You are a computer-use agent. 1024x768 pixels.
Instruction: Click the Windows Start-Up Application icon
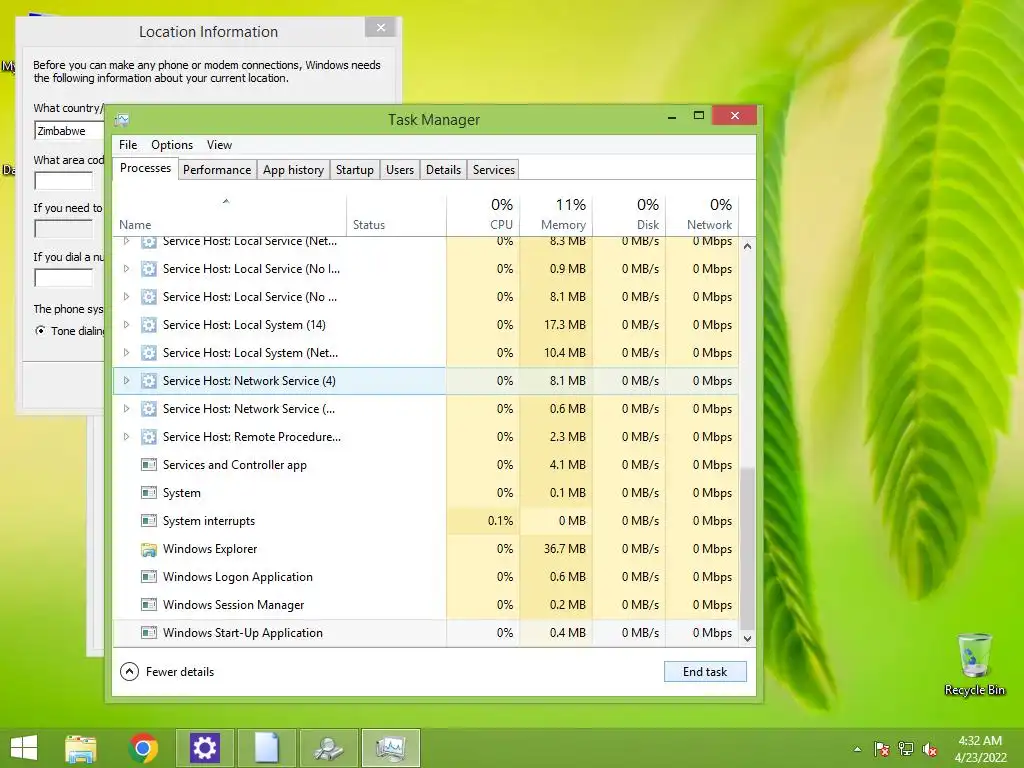point(149,633)
